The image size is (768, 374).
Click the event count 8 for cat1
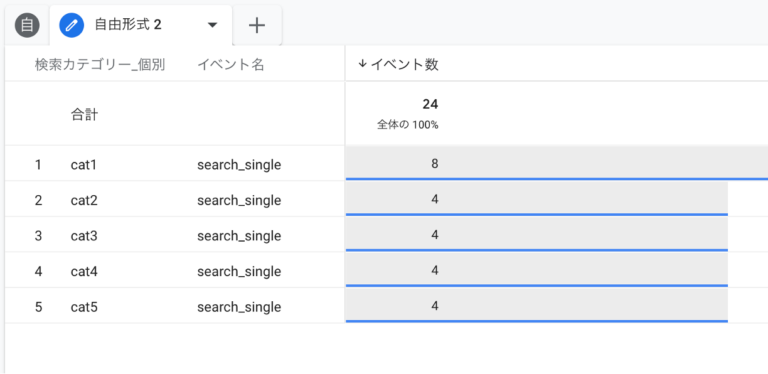tap(434, 164)
